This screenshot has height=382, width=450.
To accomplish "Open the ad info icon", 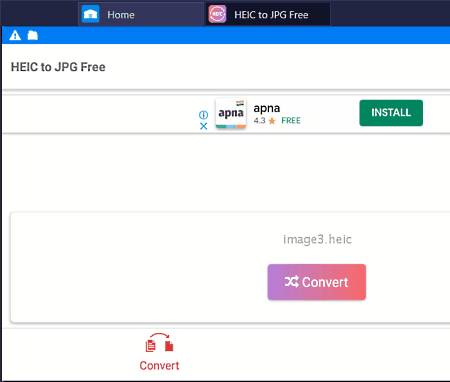I will [x=203, y=115].
